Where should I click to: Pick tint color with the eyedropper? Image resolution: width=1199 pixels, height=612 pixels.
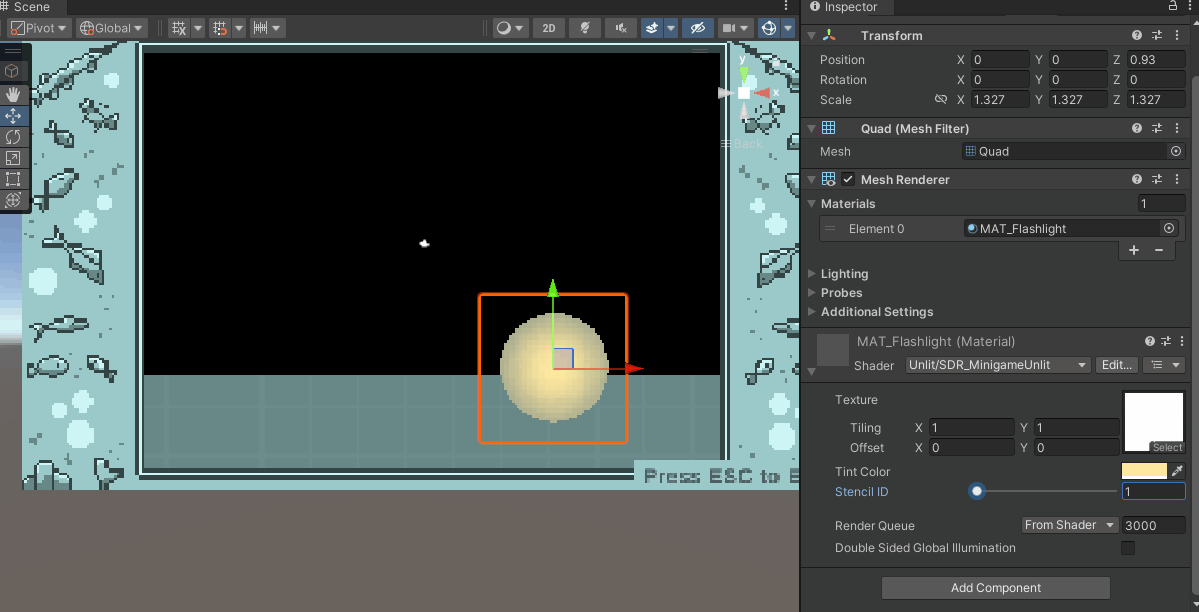1178,470
